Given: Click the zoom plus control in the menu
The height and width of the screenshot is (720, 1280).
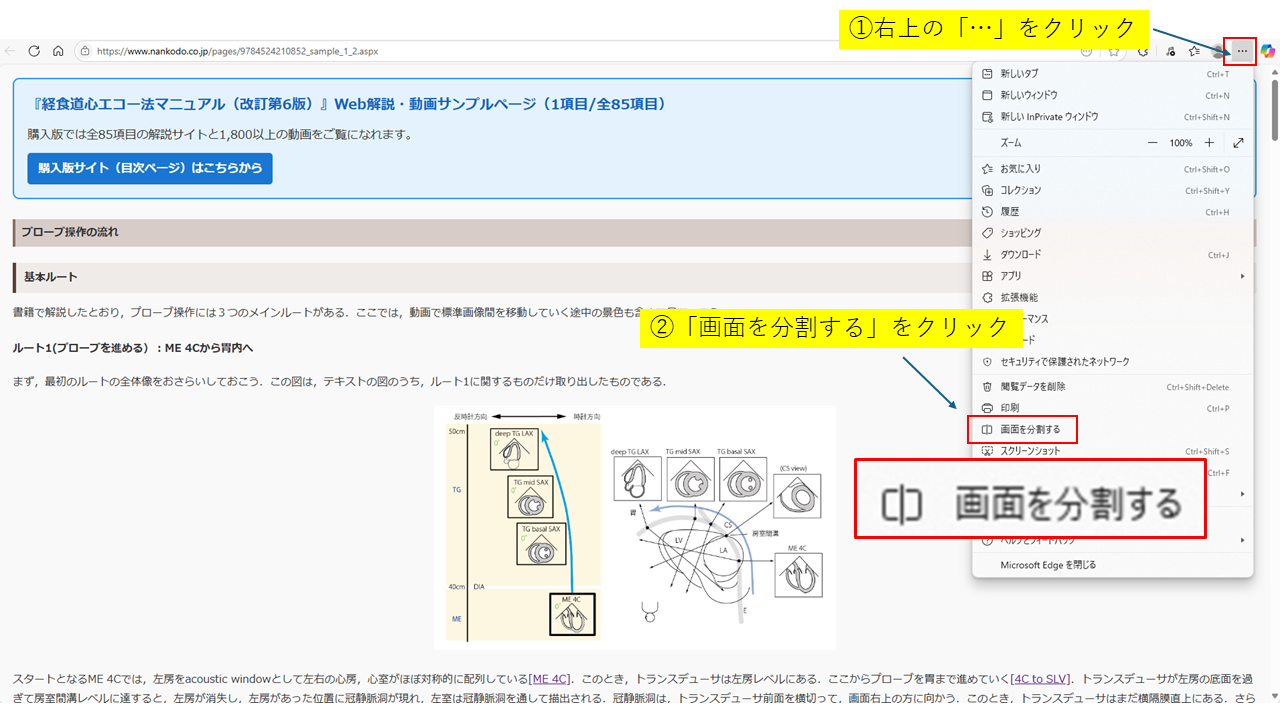Looking at the screenshot, I should click(1210, 143).
